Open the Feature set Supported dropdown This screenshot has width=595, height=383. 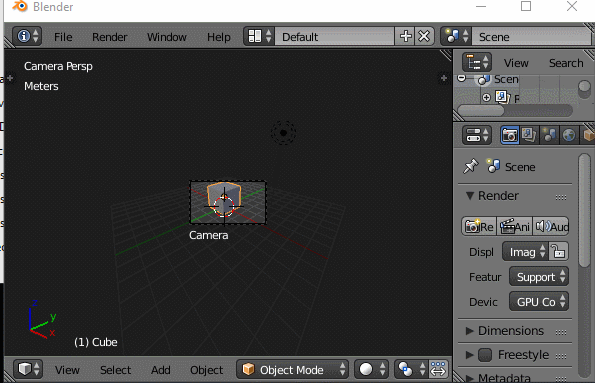click(x=539, y=277)
